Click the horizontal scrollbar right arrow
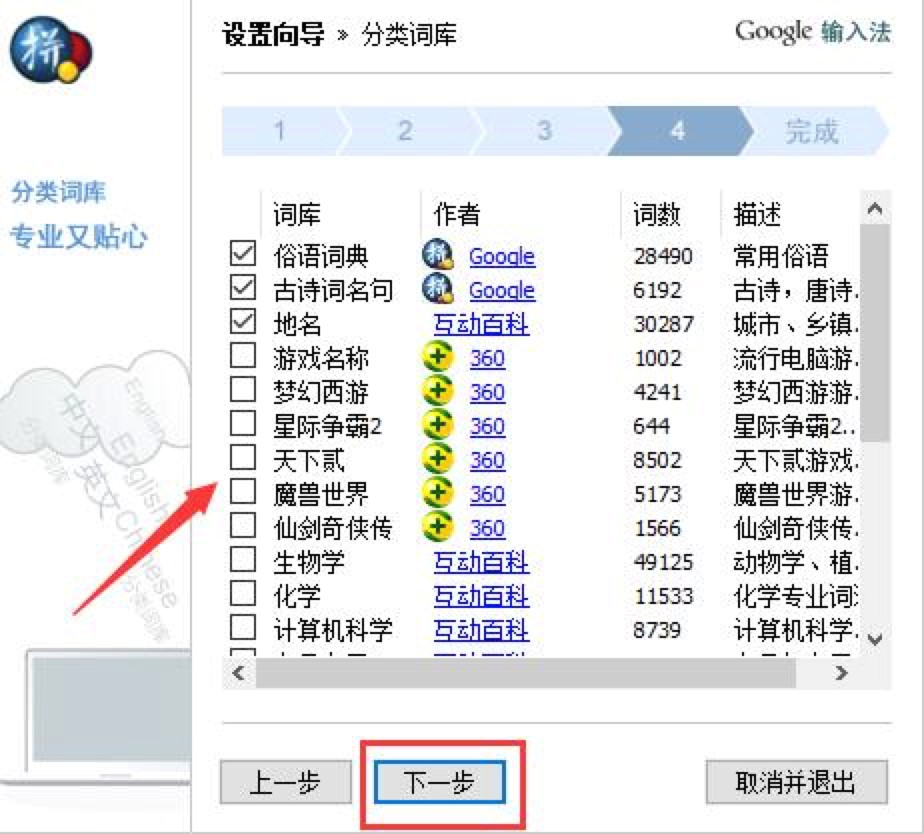This screenshot has width=924, height=834. pyautogui.click(x=843, y=675)
